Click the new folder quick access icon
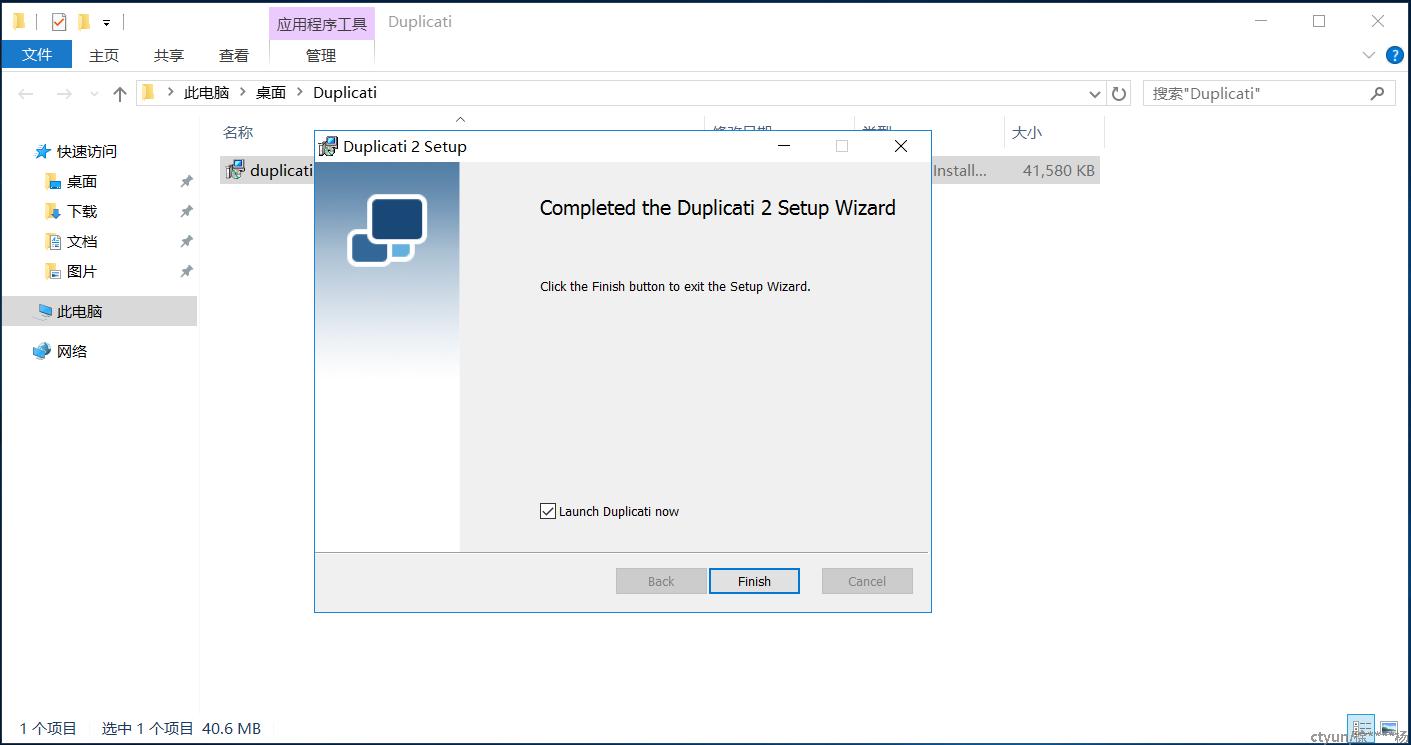 pos(84,21)
